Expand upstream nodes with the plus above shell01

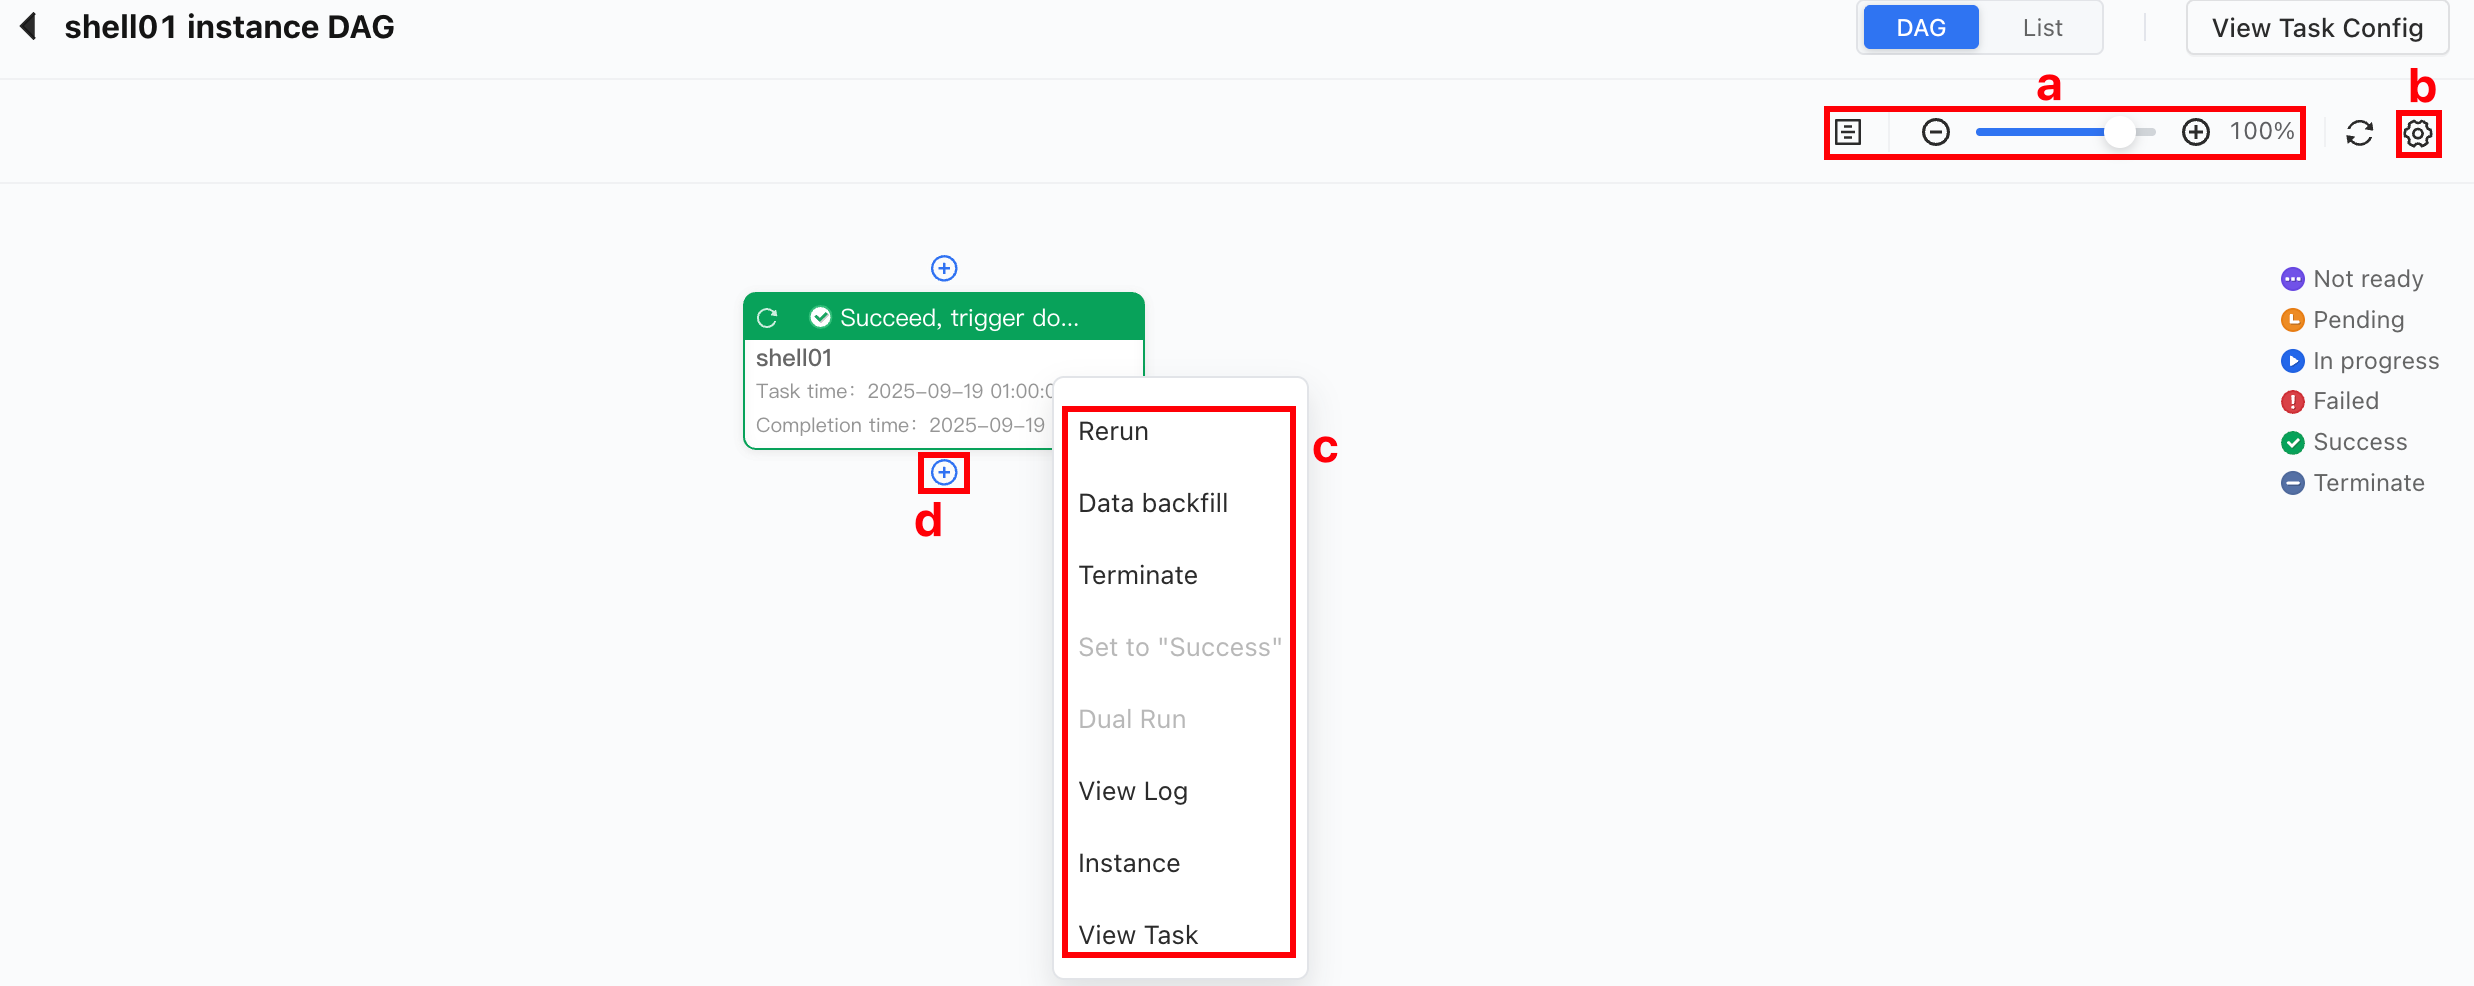coord(944,268)
